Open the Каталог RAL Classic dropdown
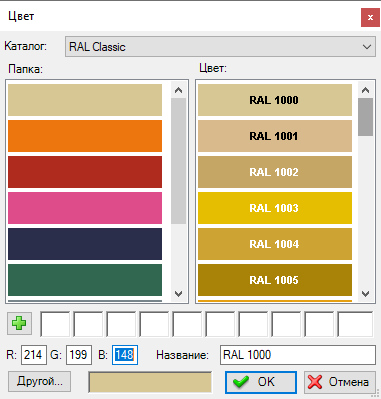Image resolution: width=381 pixels, height=399 pixels. point(220,47)
